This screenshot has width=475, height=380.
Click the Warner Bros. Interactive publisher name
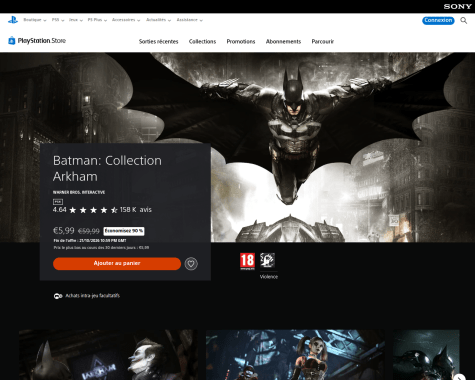[x=79, y=192]
